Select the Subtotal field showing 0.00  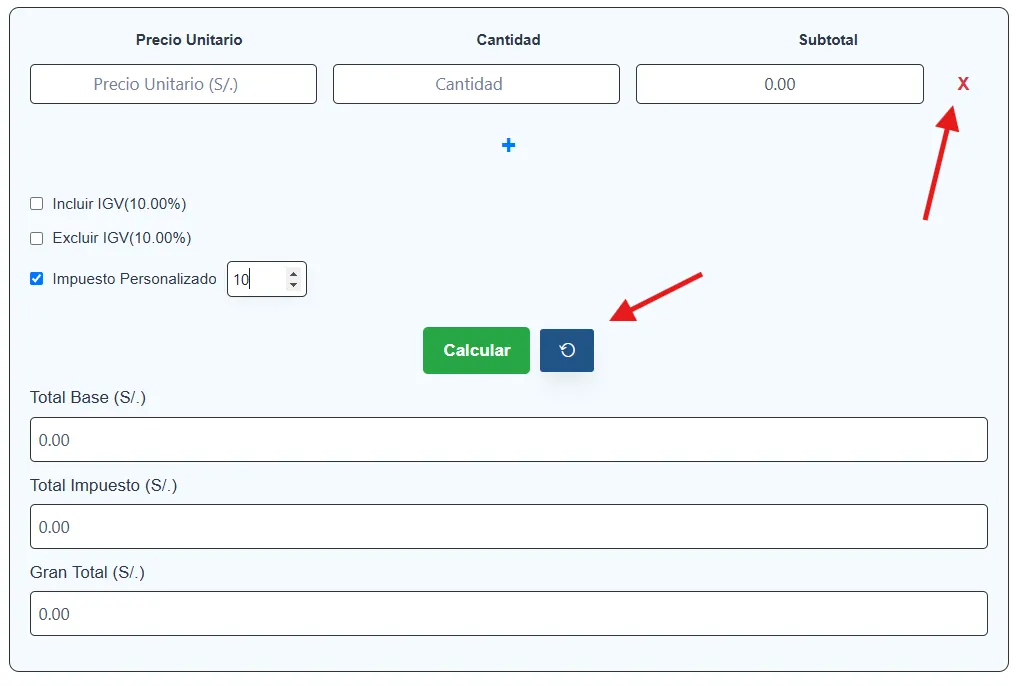779,84
